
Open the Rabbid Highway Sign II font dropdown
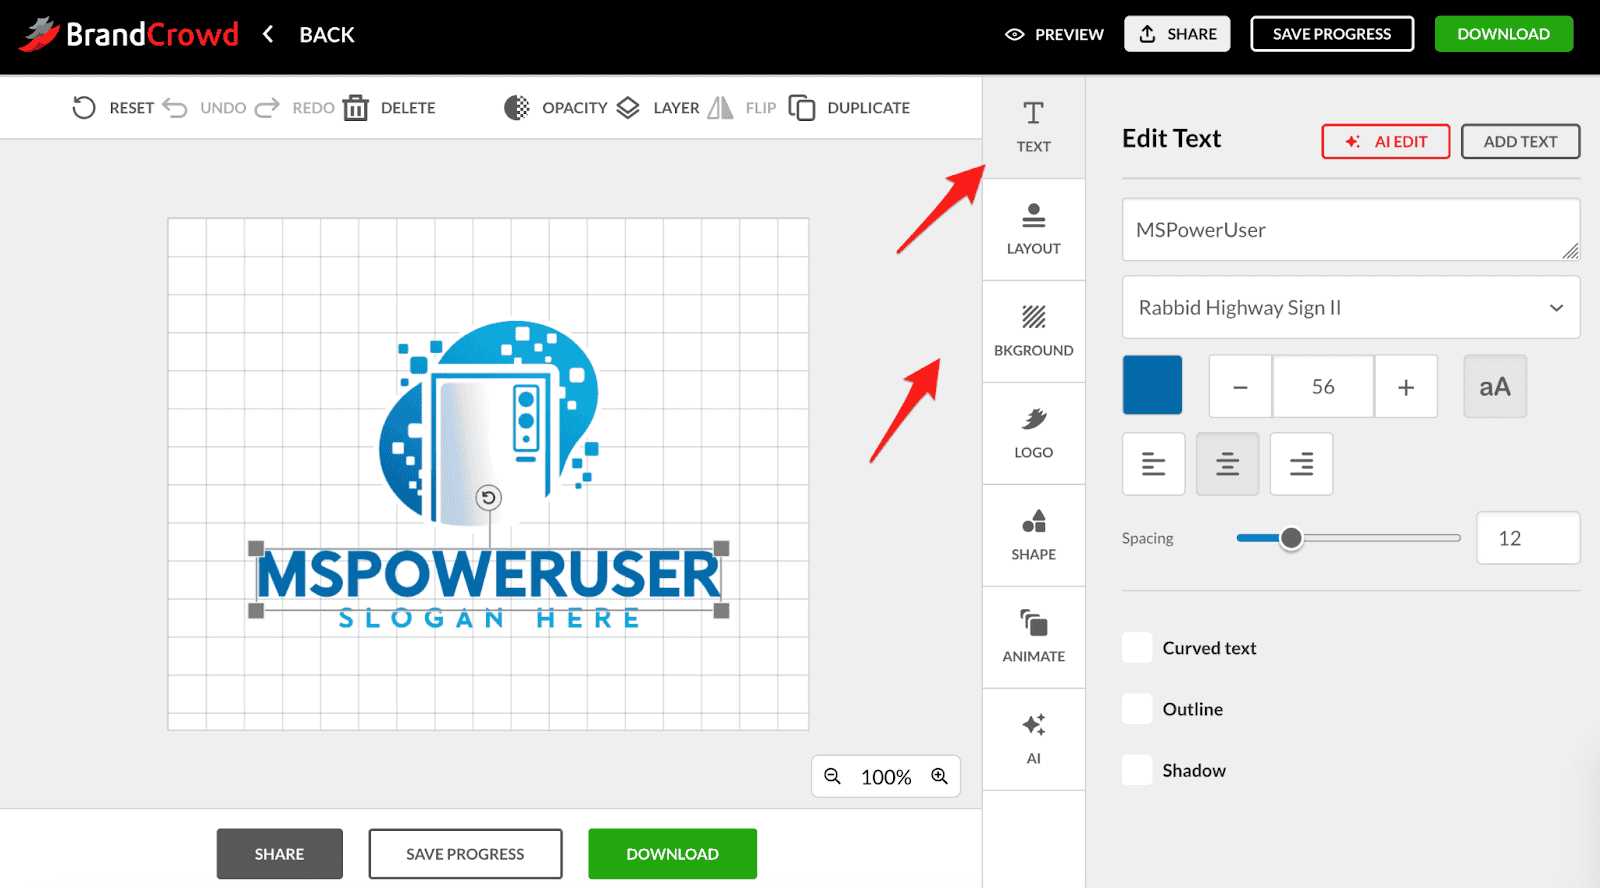coord(1351,308)
